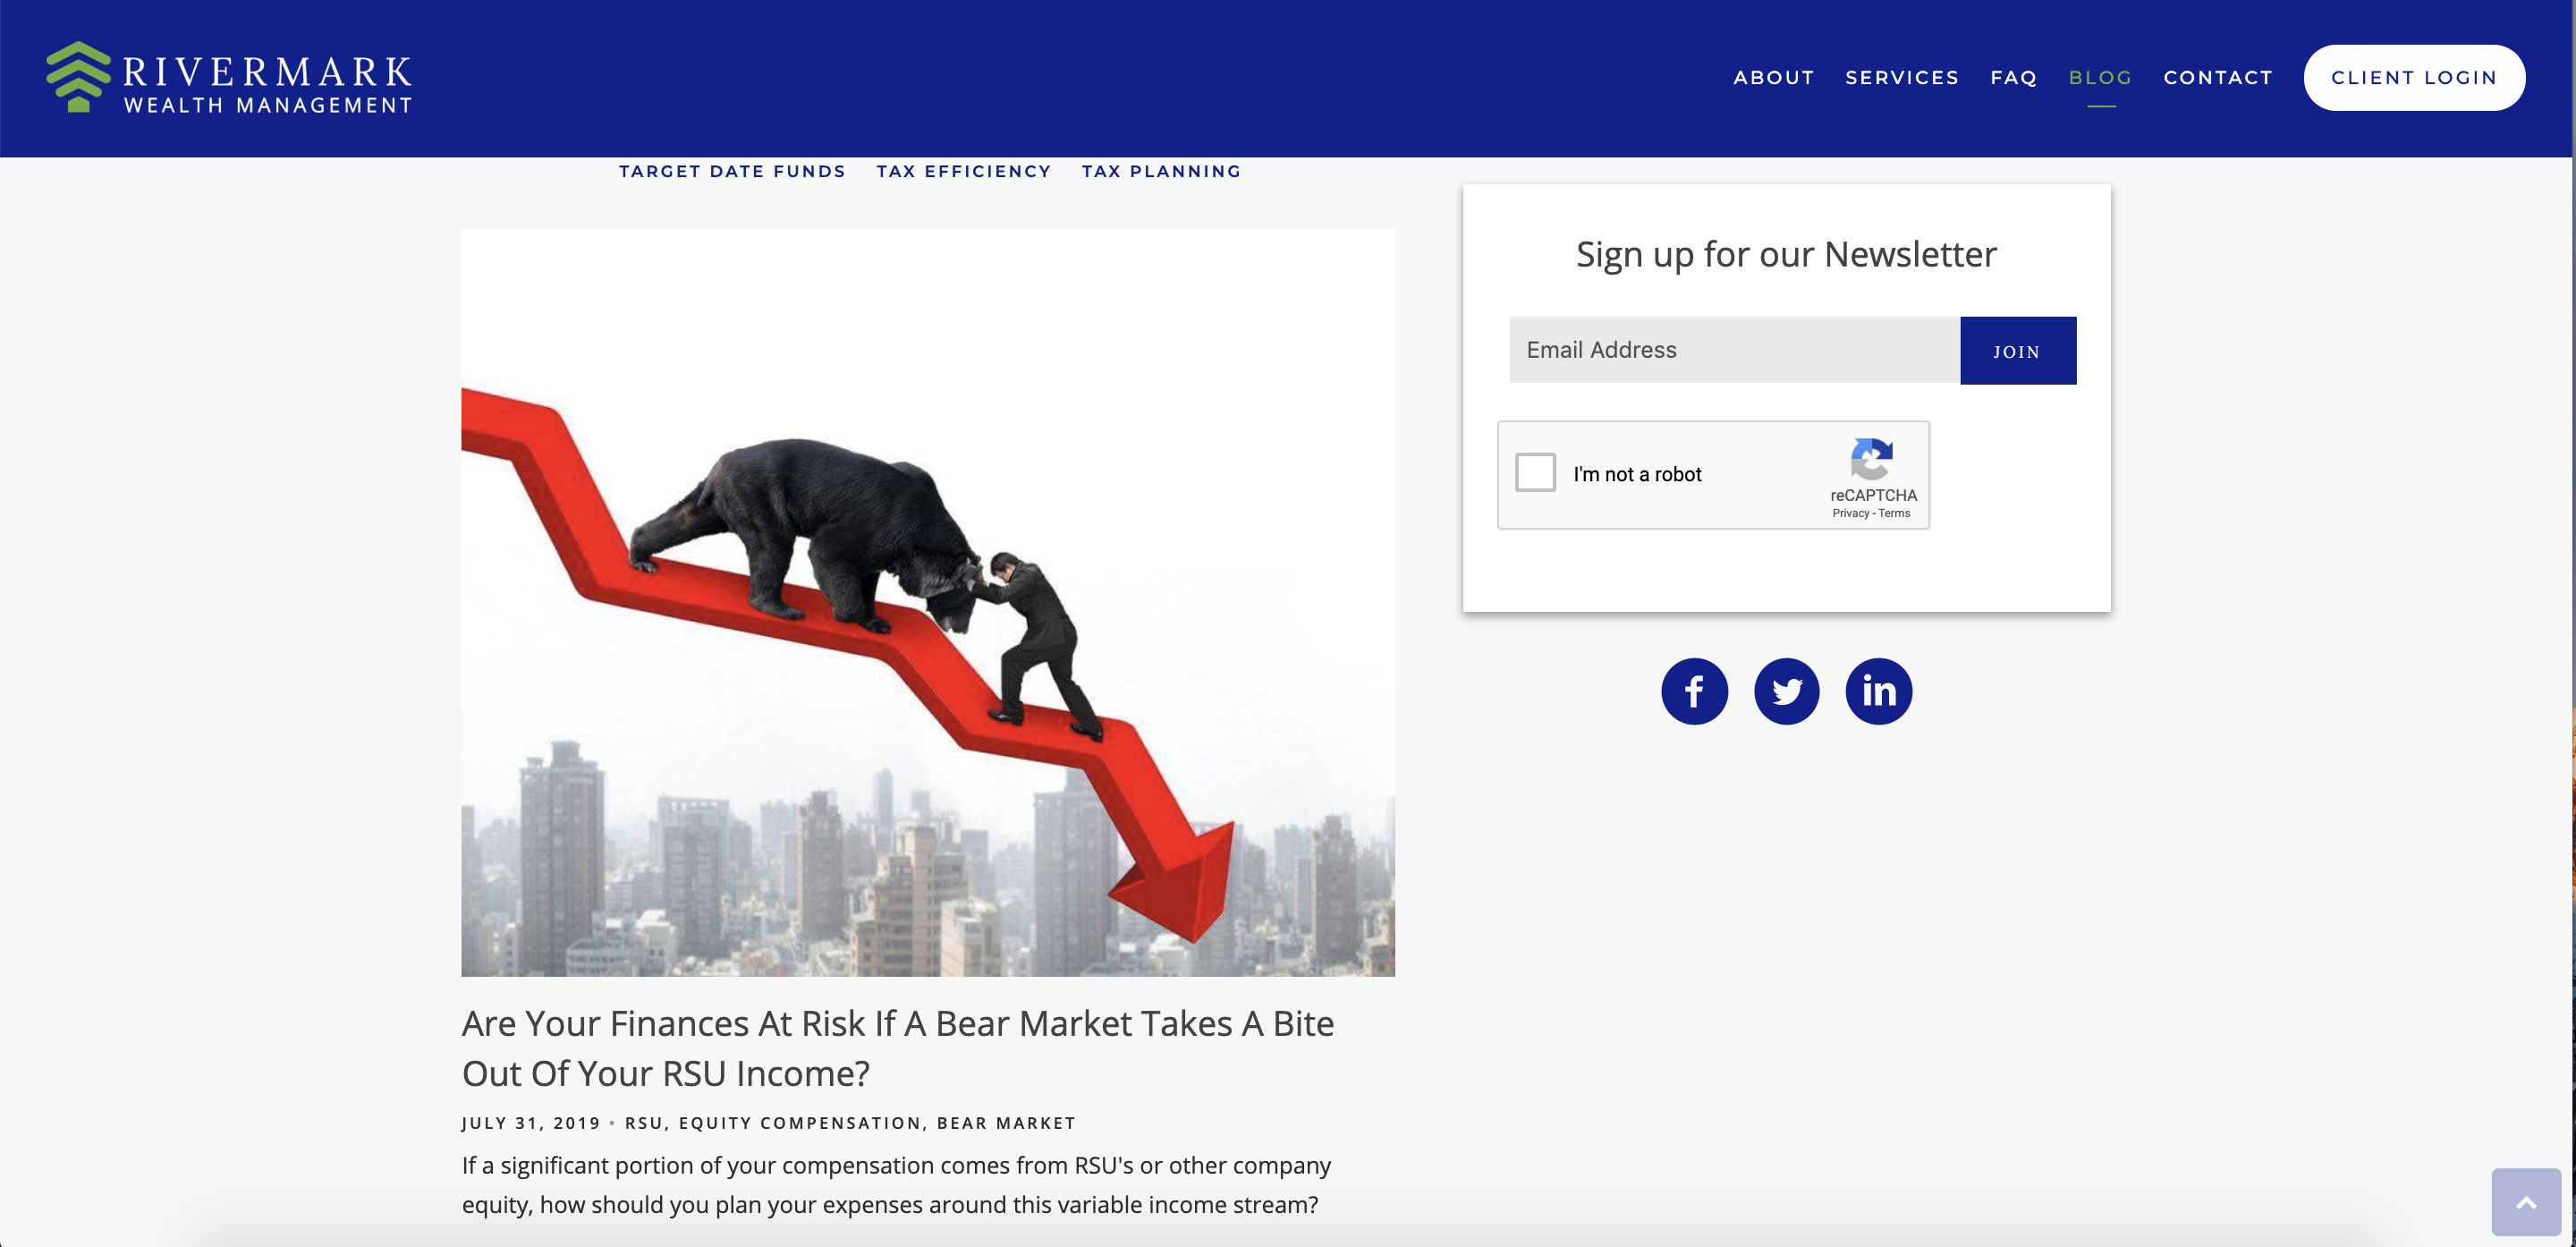This screenshot has height=1247, width=2576.
Task: Open the Twitter social icon
Action: pos(1786,691)
